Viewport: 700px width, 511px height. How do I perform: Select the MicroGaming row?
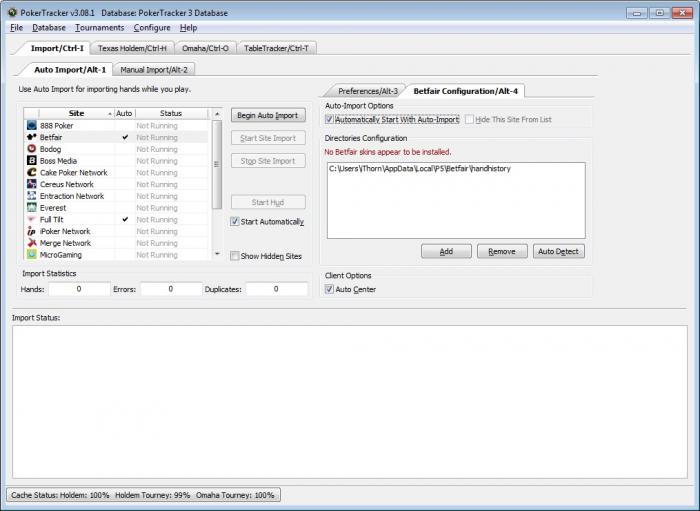pyautogui.click(x=117, y=254)
